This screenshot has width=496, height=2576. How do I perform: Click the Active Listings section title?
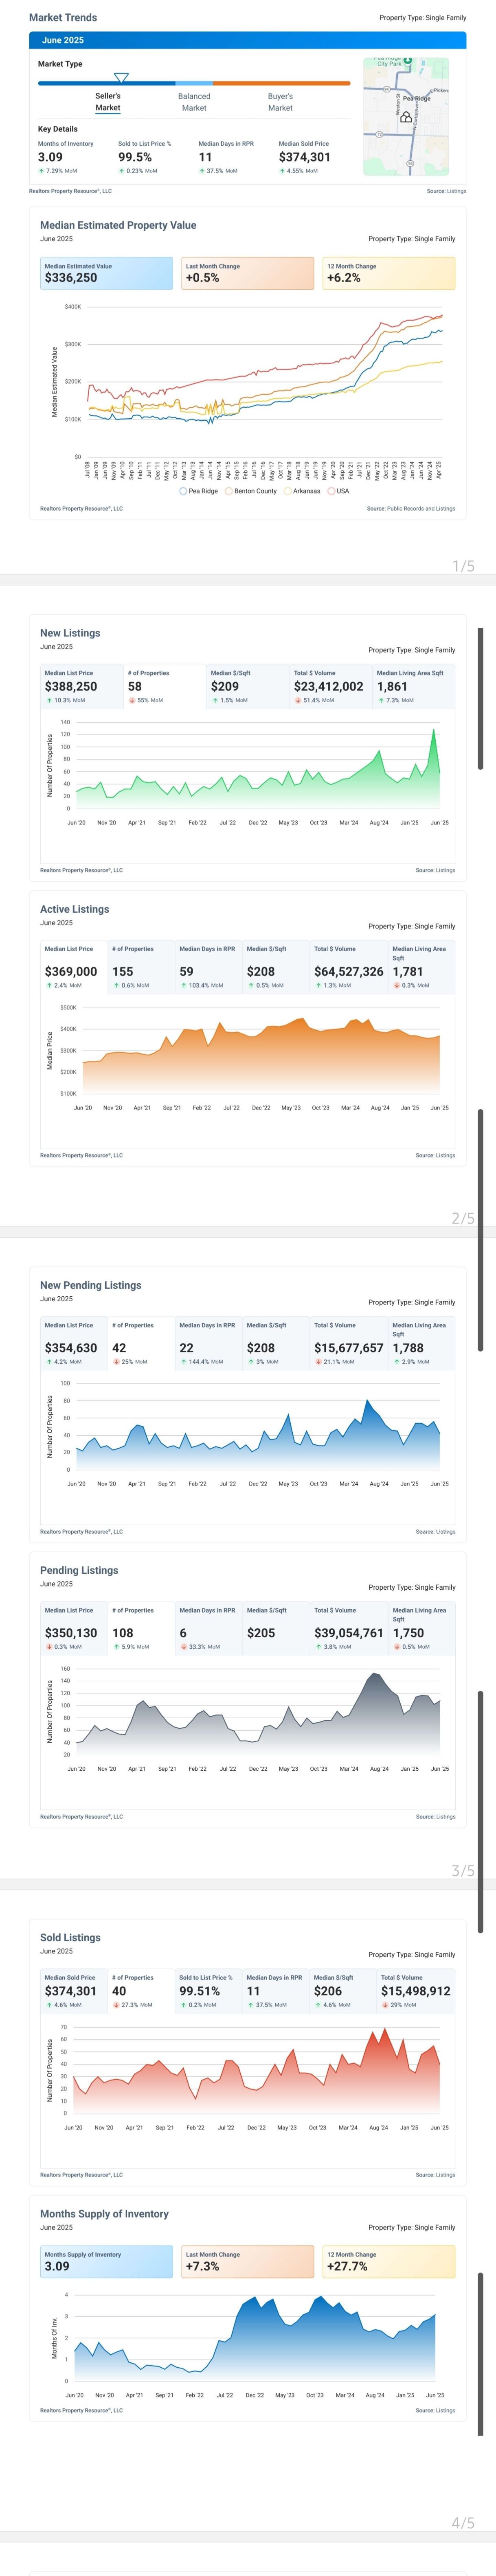click(x=75, y=909)
